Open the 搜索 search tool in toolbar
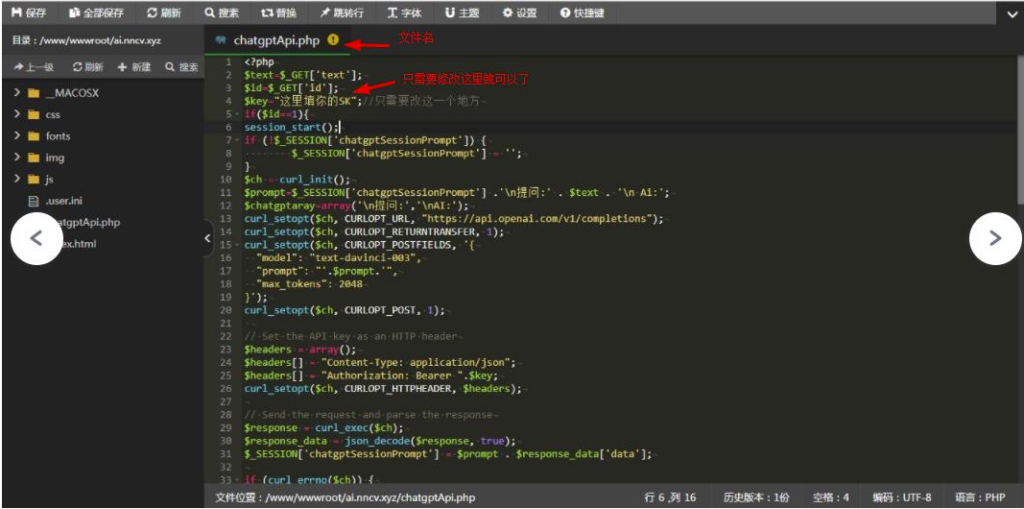 [x=222, y=13]
